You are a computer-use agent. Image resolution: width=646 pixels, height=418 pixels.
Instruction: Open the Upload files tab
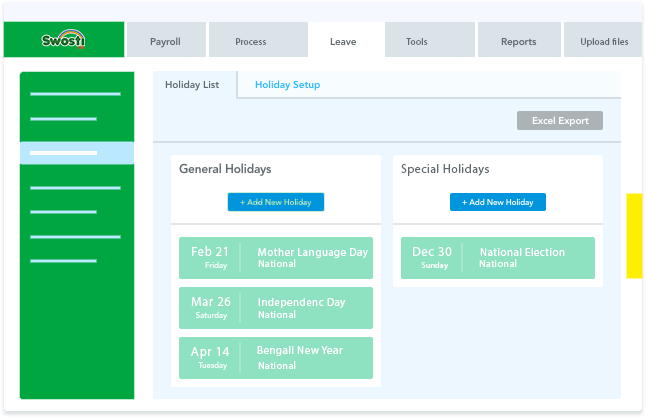pyautogui.click(x=603, y=40)
